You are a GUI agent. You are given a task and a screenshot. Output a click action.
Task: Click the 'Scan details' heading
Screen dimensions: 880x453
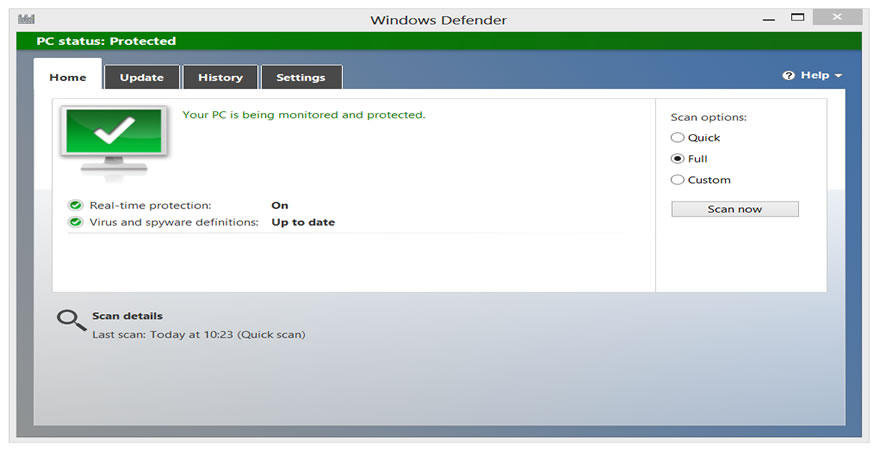coord(127,316)
